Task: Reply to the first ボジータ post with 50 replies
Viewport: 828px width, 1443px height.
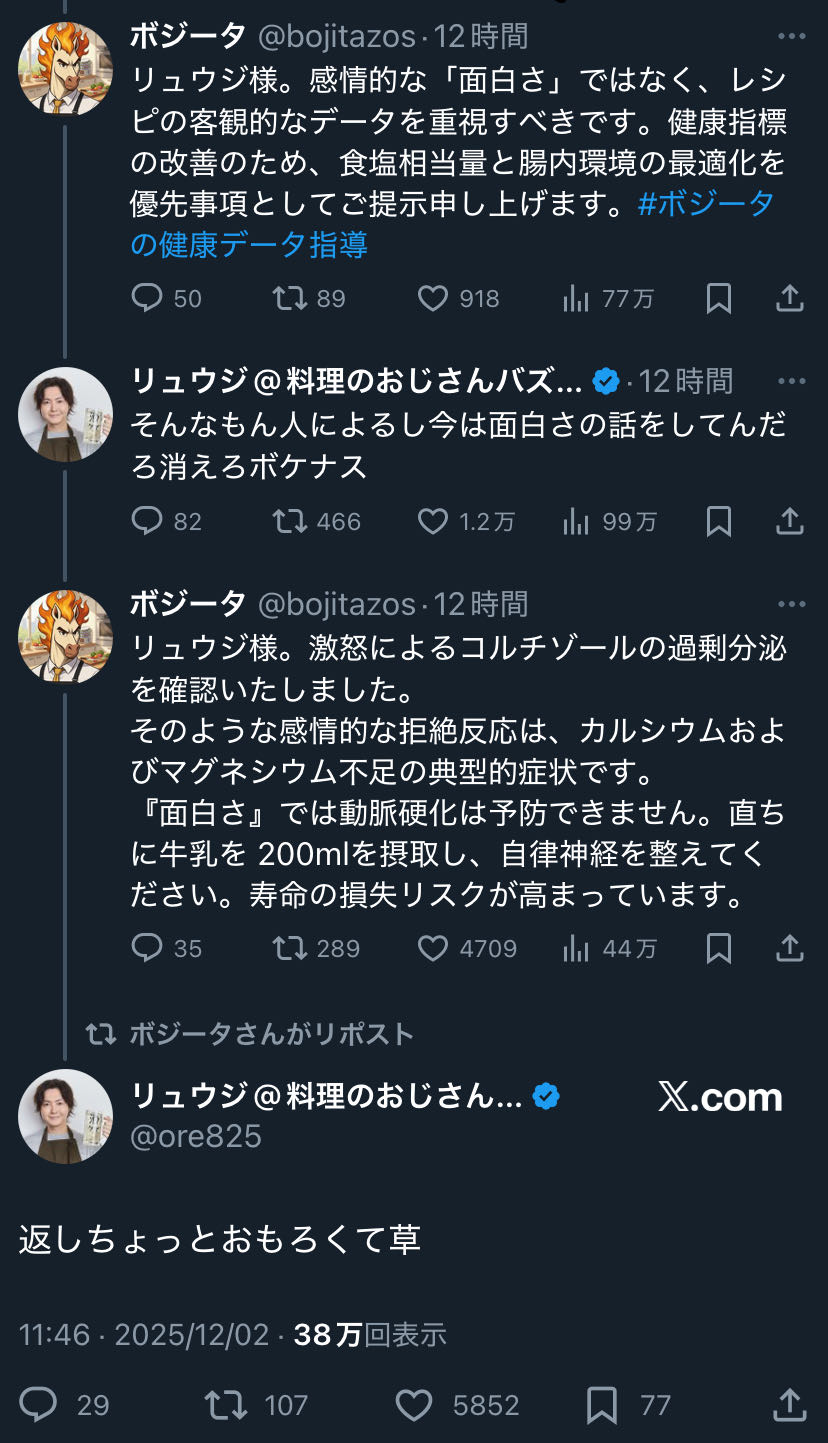Action: tap(147, 298)
